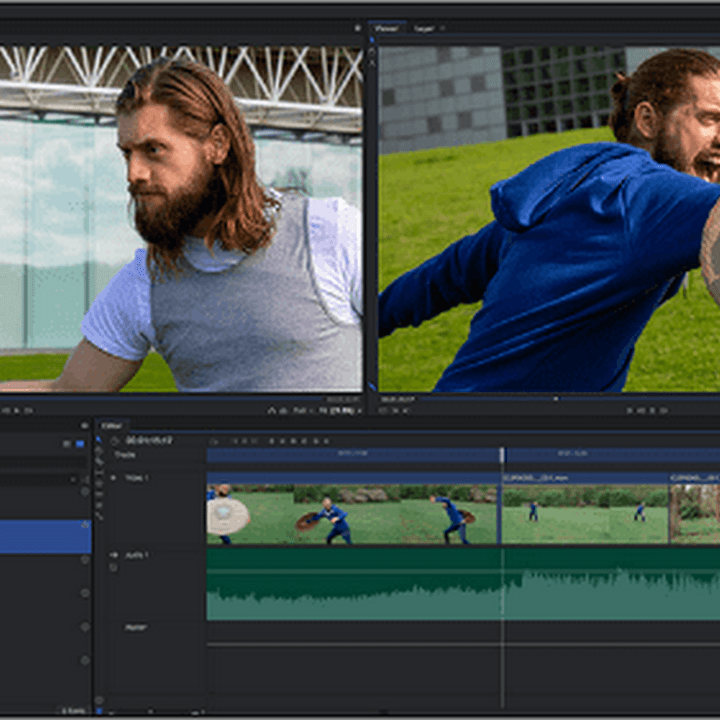Toggle Video 1 track visibility eye
Image resolution: width=720 pixels, height=720 pixels.
coord(113,478)
